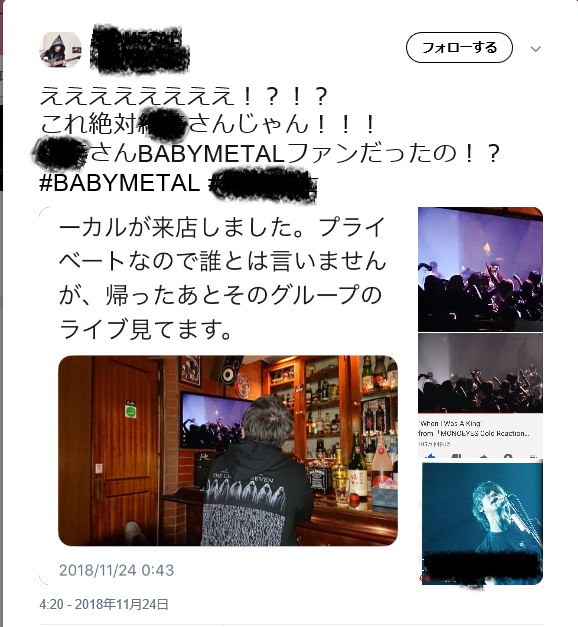This screenshot has width=578, height=627.
Task: Click the blacked-out author display name
Action: (139, 50)
